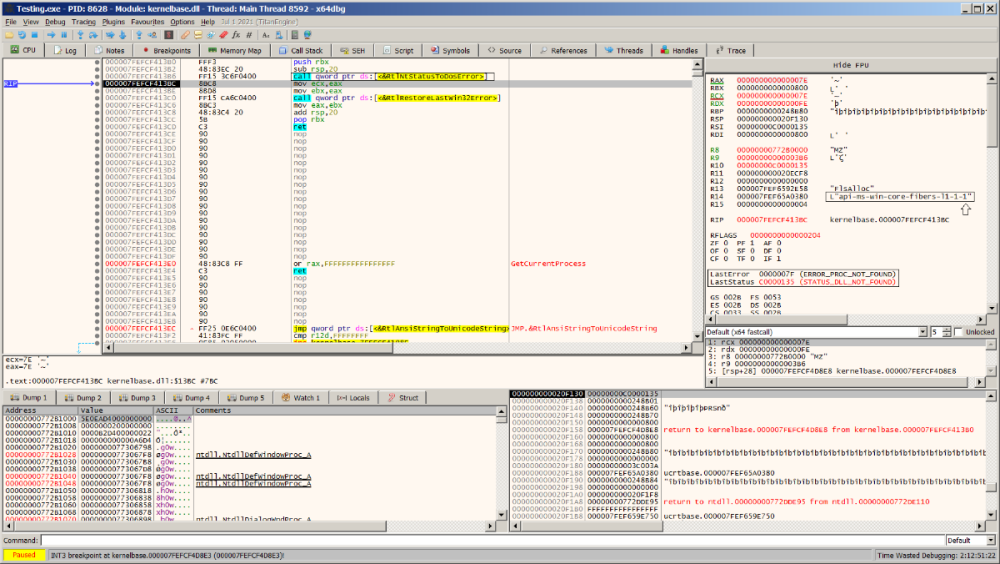Click the Stop debugging square icon
The width and height of the screenshot is (1000, 564).
(34, 34)
